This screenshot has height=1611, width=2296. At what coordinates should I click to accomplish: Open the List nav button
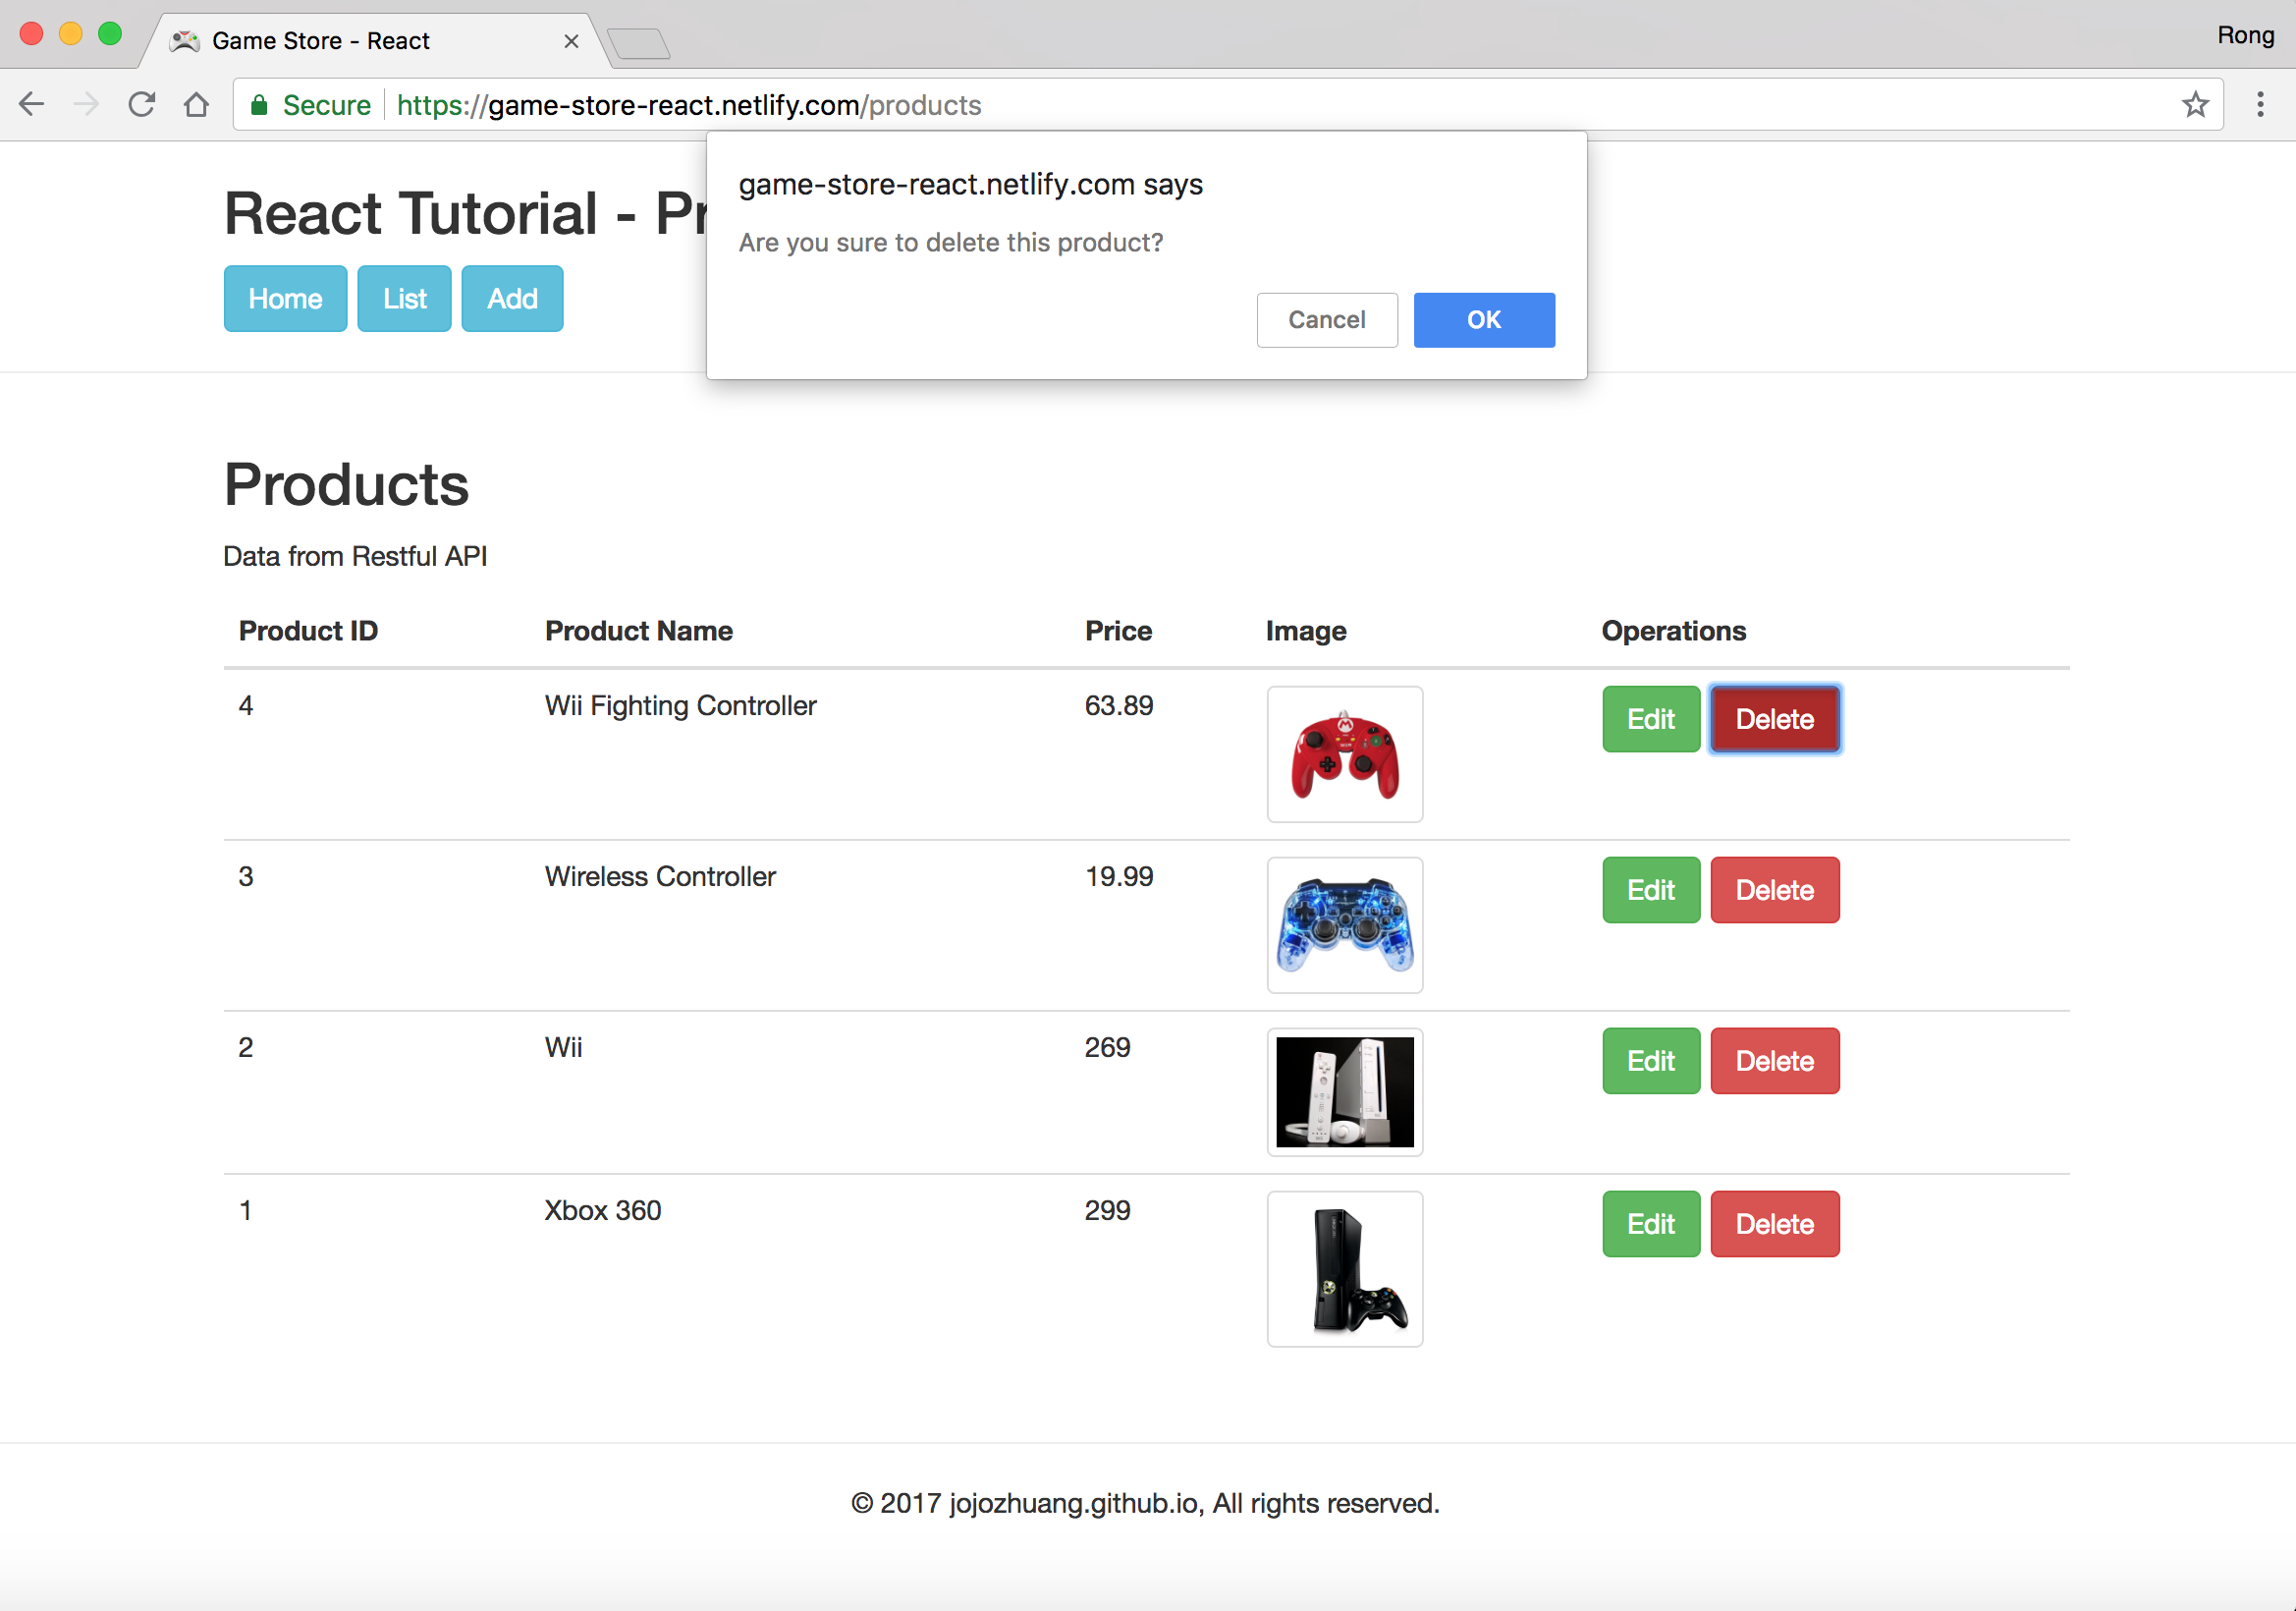tap(404, 298)
